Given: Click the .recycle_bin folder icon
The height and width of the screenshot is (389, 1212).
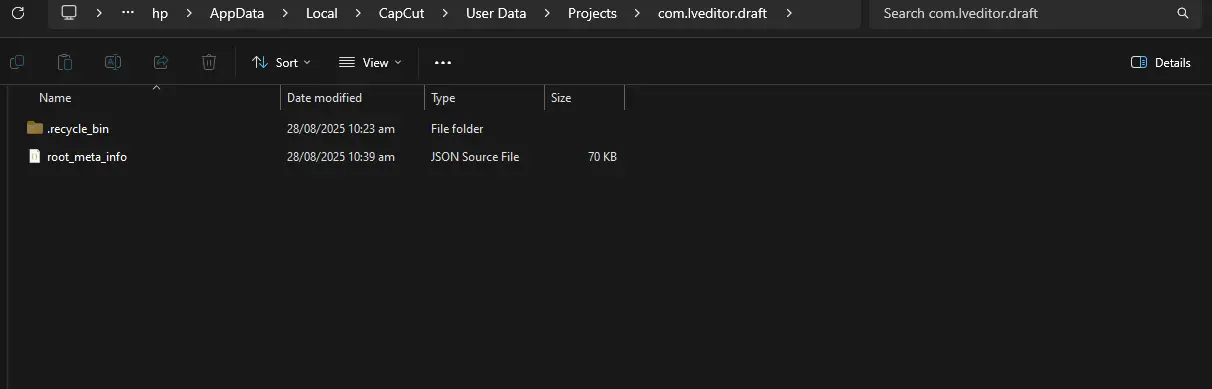Looking at the screenshot, I should tap(35, 128).
